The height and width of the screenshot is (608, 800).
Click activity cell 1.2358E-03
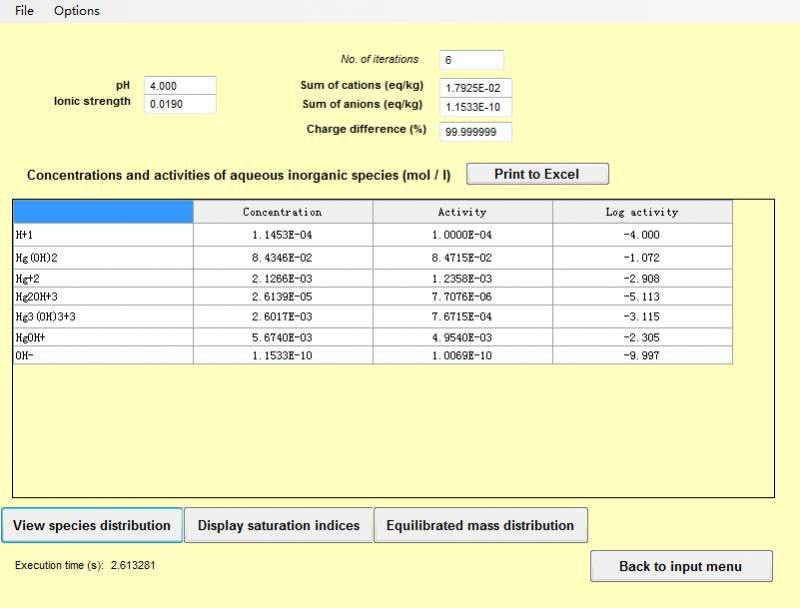pyautogui.click(x=463, y=278)
